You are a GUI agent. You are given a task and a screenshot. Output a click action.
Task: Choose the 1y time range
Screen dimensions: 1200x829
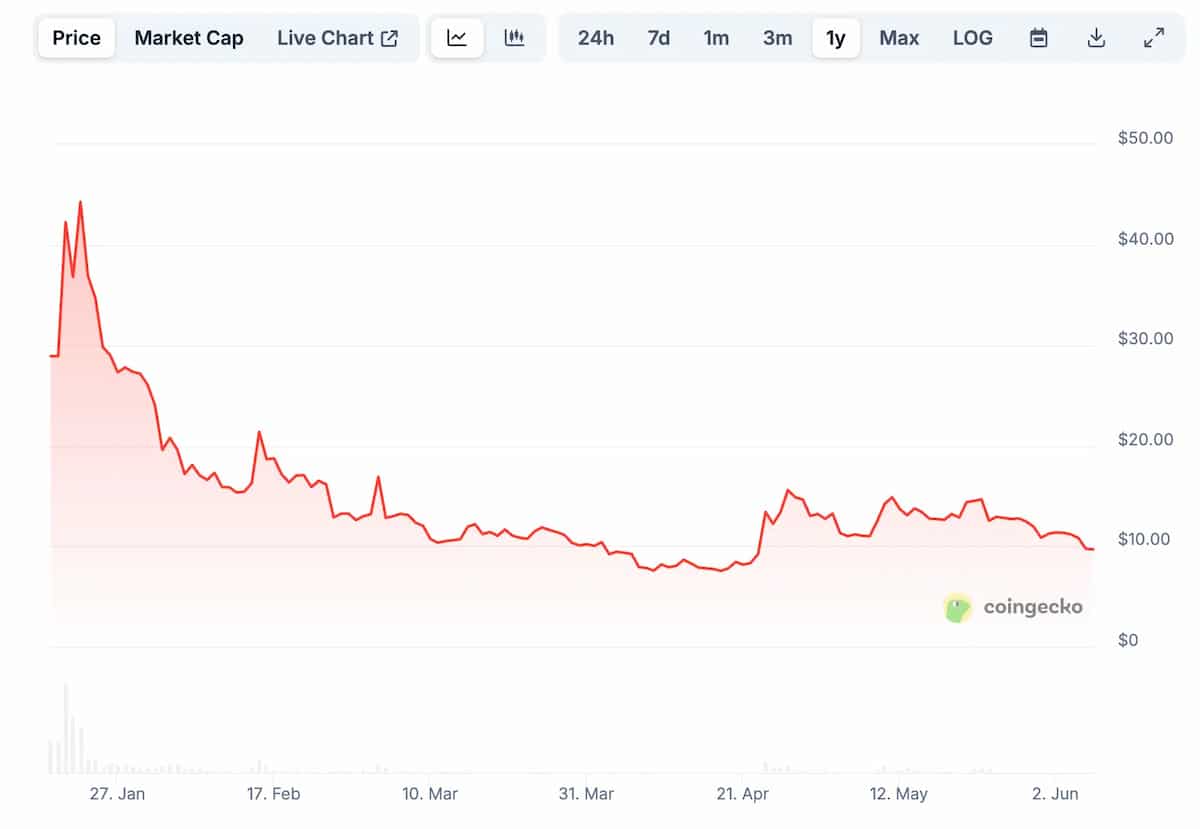tap(836, 38)
